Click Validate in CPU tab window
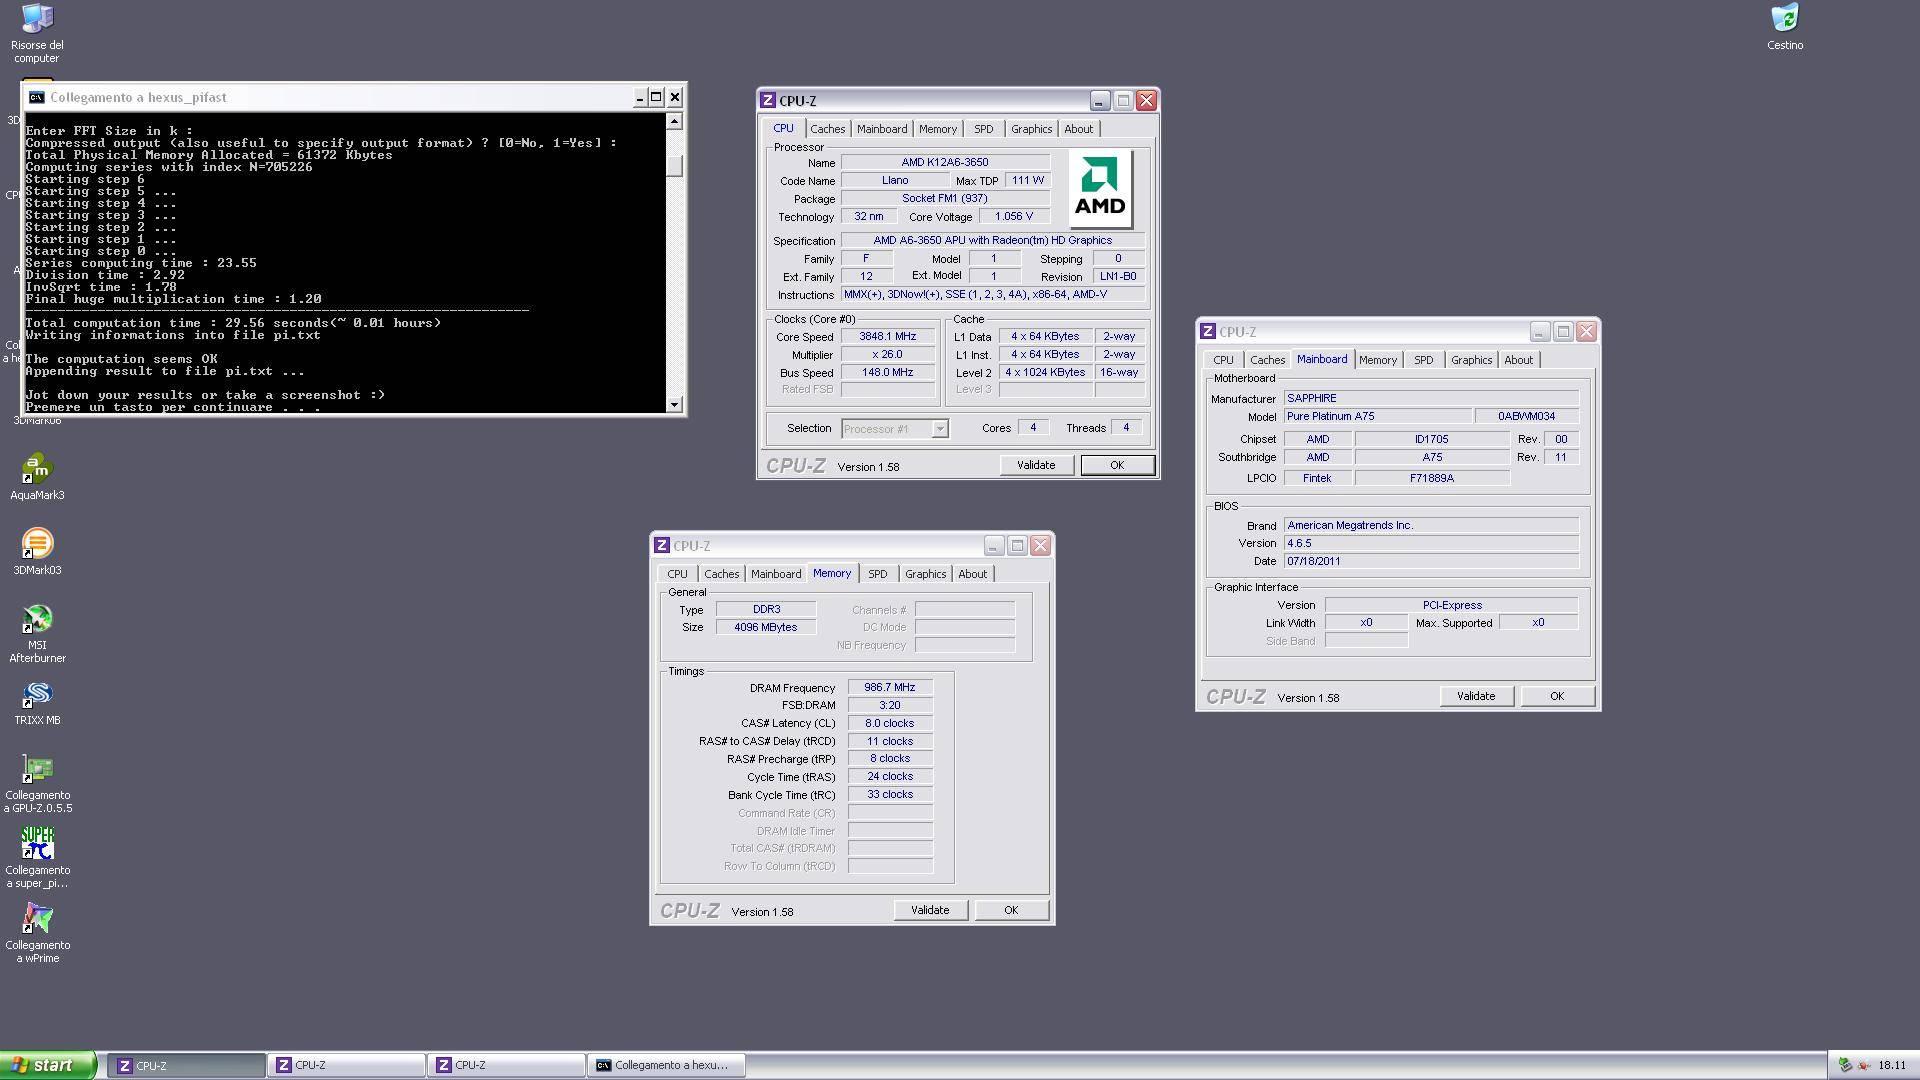 (1036, 465)
